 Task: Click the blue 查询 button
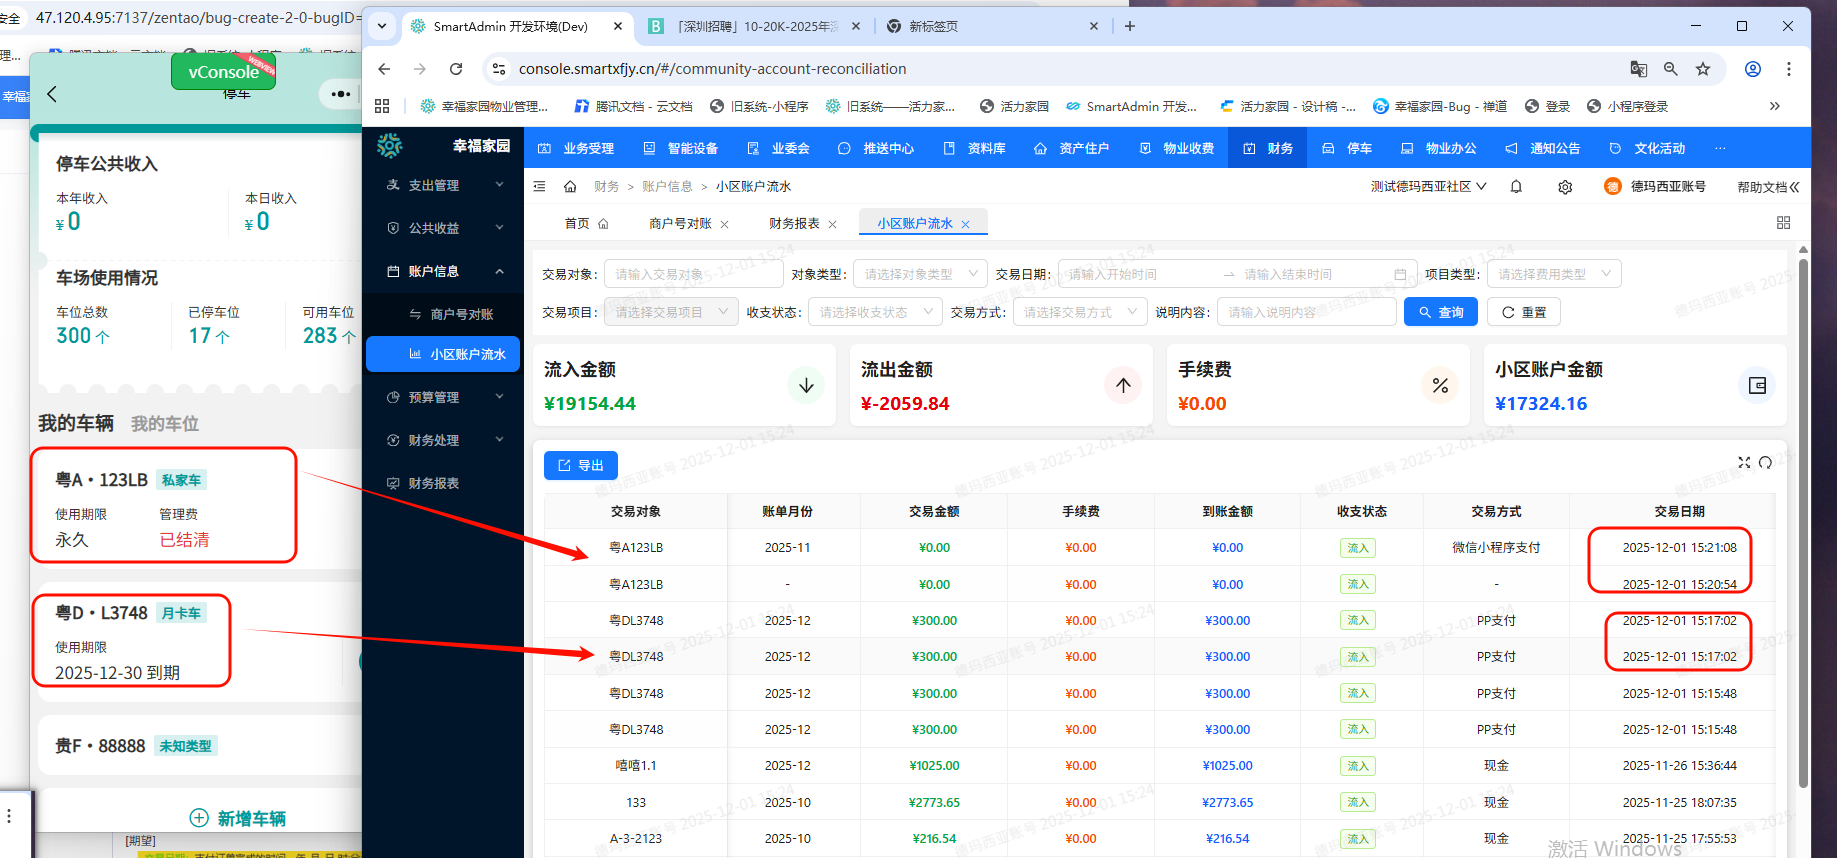pyautogui.click(x=1440, y=312)
